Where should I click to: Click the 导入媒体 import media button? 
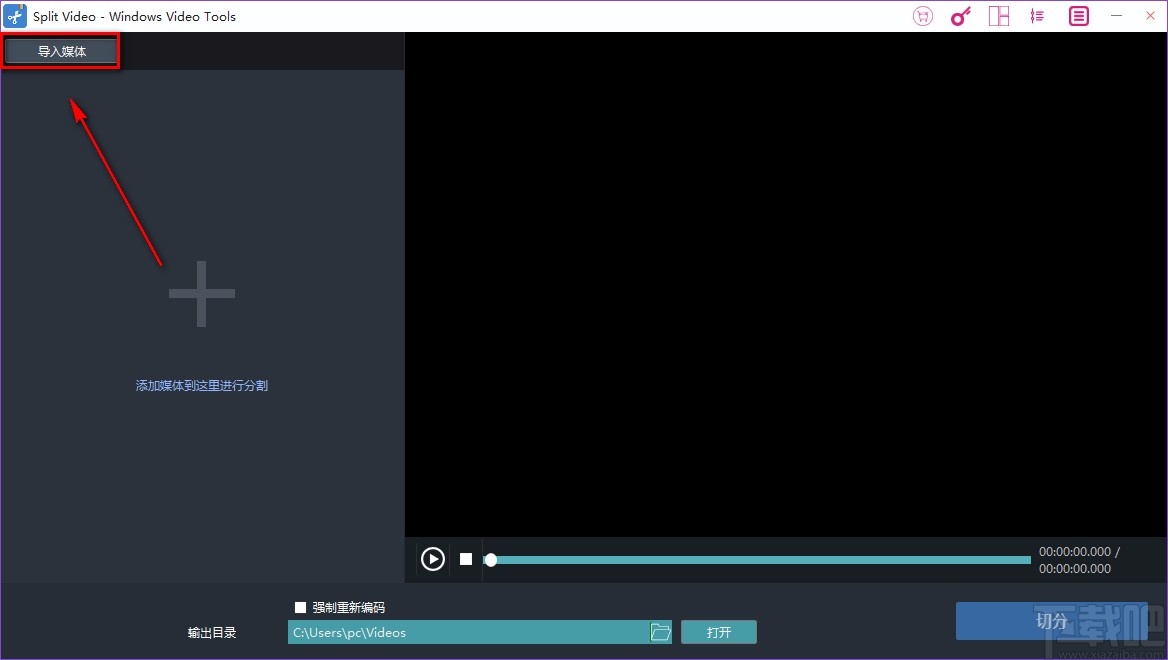coord(61,50)
